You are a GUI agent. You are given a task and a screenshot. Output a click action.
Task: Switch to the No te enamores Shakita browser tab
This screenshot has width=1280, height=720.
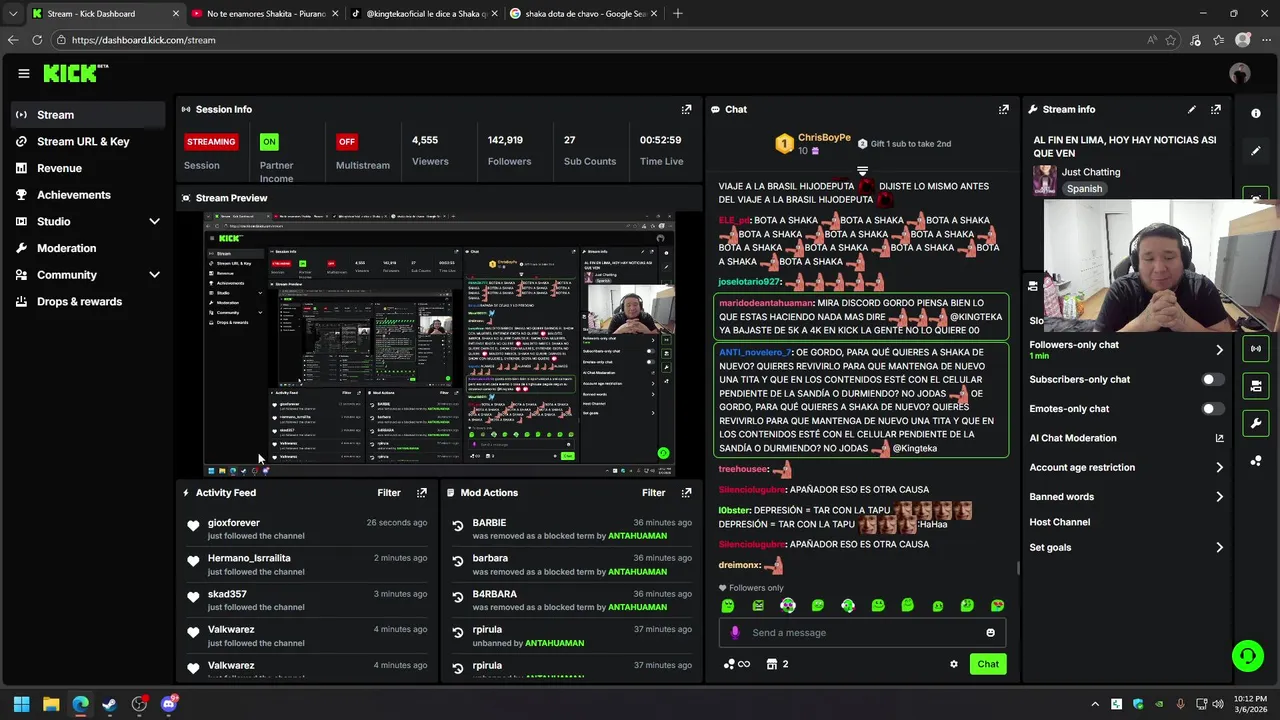[264, 14]
